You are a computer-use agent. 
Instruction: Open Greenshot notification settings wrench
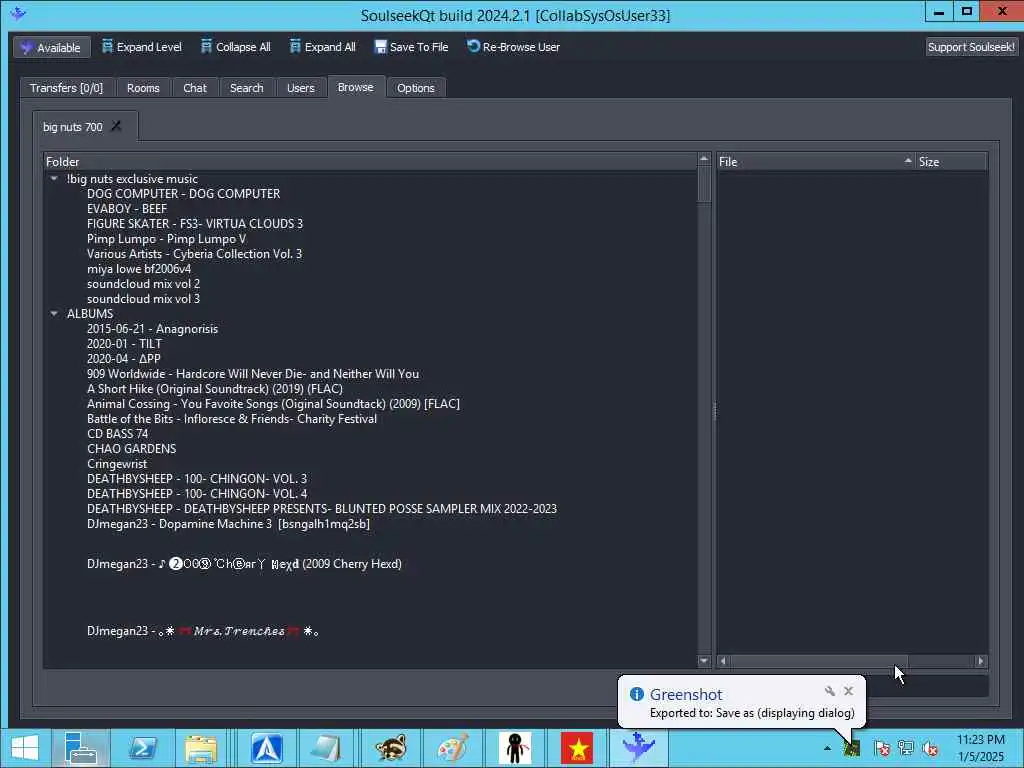tap(830, 691)
